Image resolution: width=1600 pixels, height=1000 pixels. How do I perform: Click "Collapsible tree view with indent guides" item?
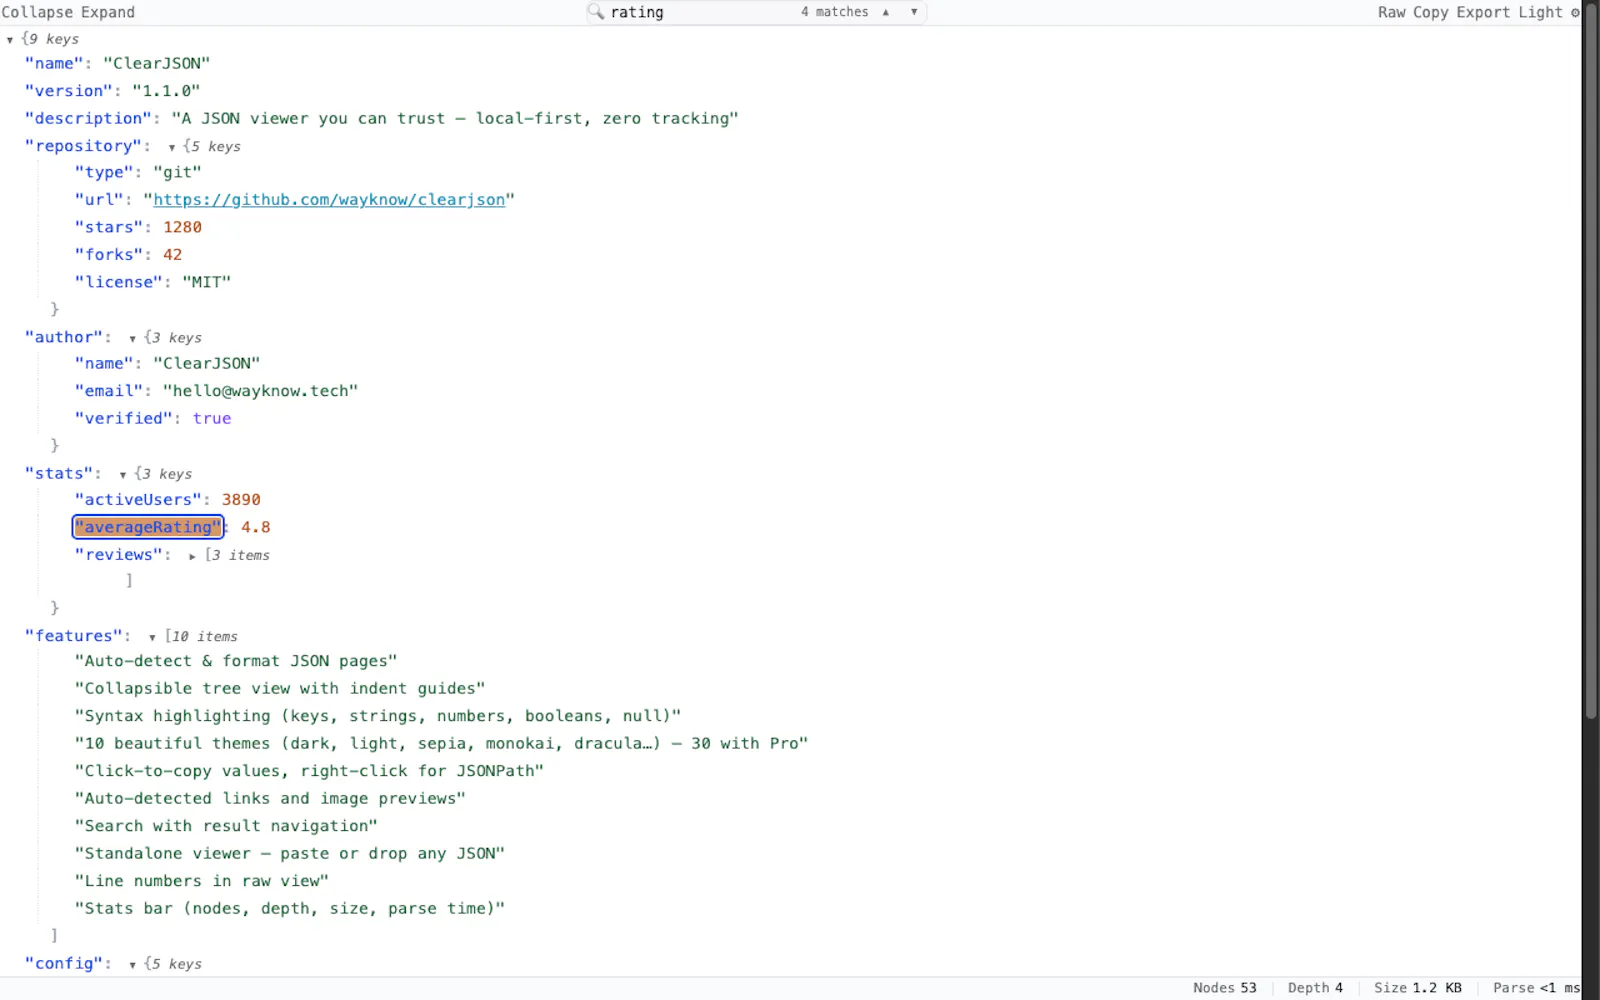(x=280, y=689)
